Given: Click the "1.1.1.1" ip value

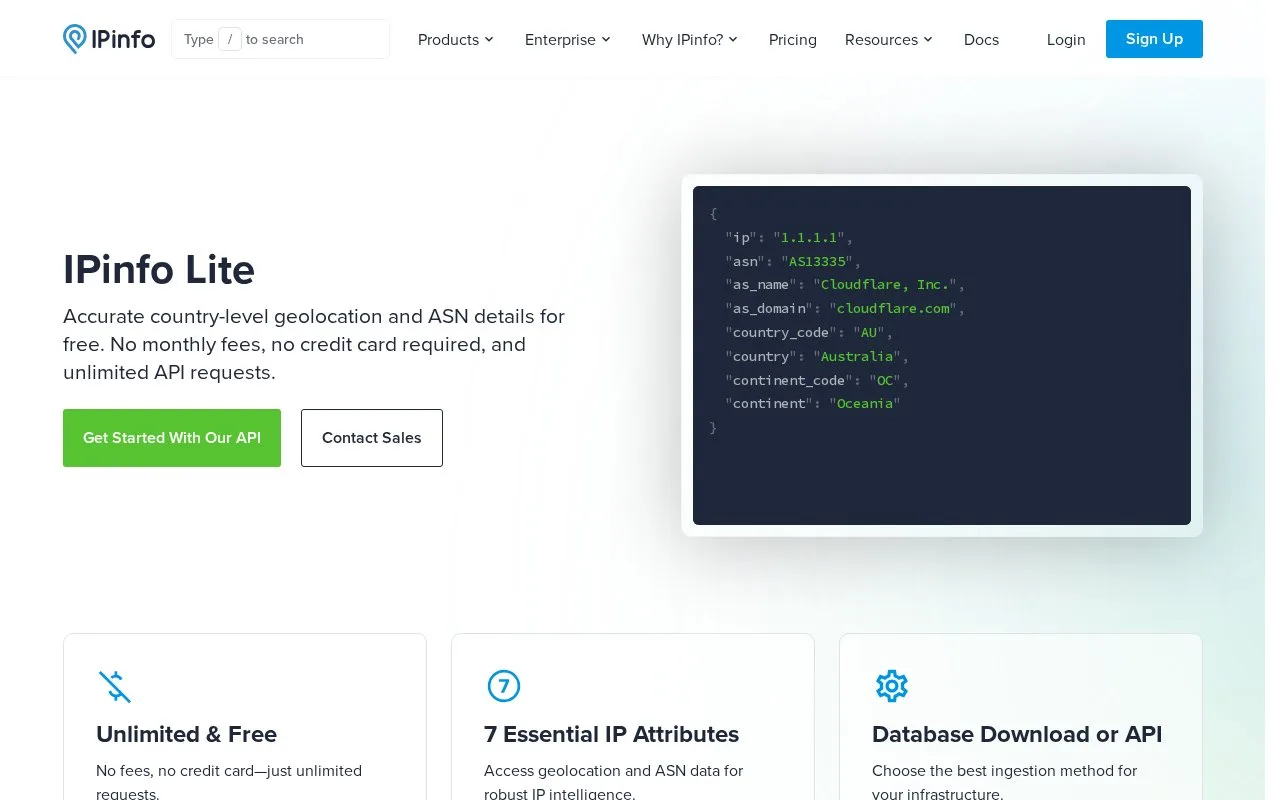Looking at the screenshot, I should pyautogui.click(x=809, y=237).
